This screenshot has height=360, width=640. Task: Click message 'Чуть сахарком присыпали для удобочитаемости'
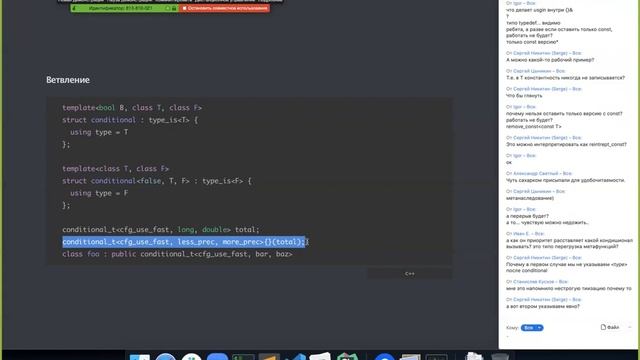[x=565, y=180]
